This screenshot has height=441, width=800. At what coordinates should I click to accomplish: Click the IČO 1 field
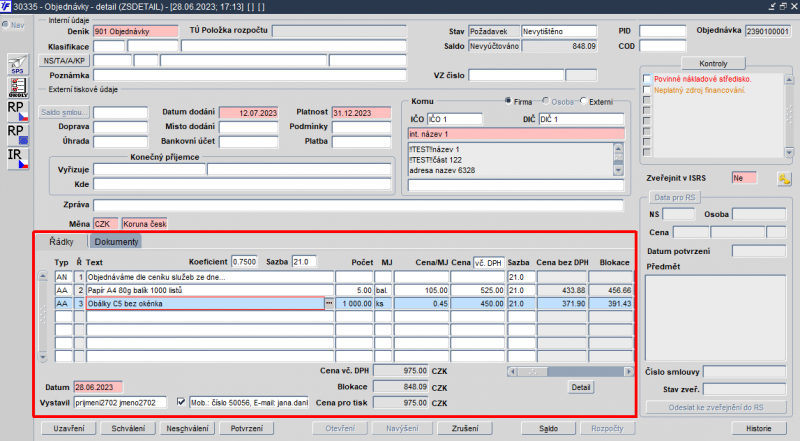coord(454,119)
